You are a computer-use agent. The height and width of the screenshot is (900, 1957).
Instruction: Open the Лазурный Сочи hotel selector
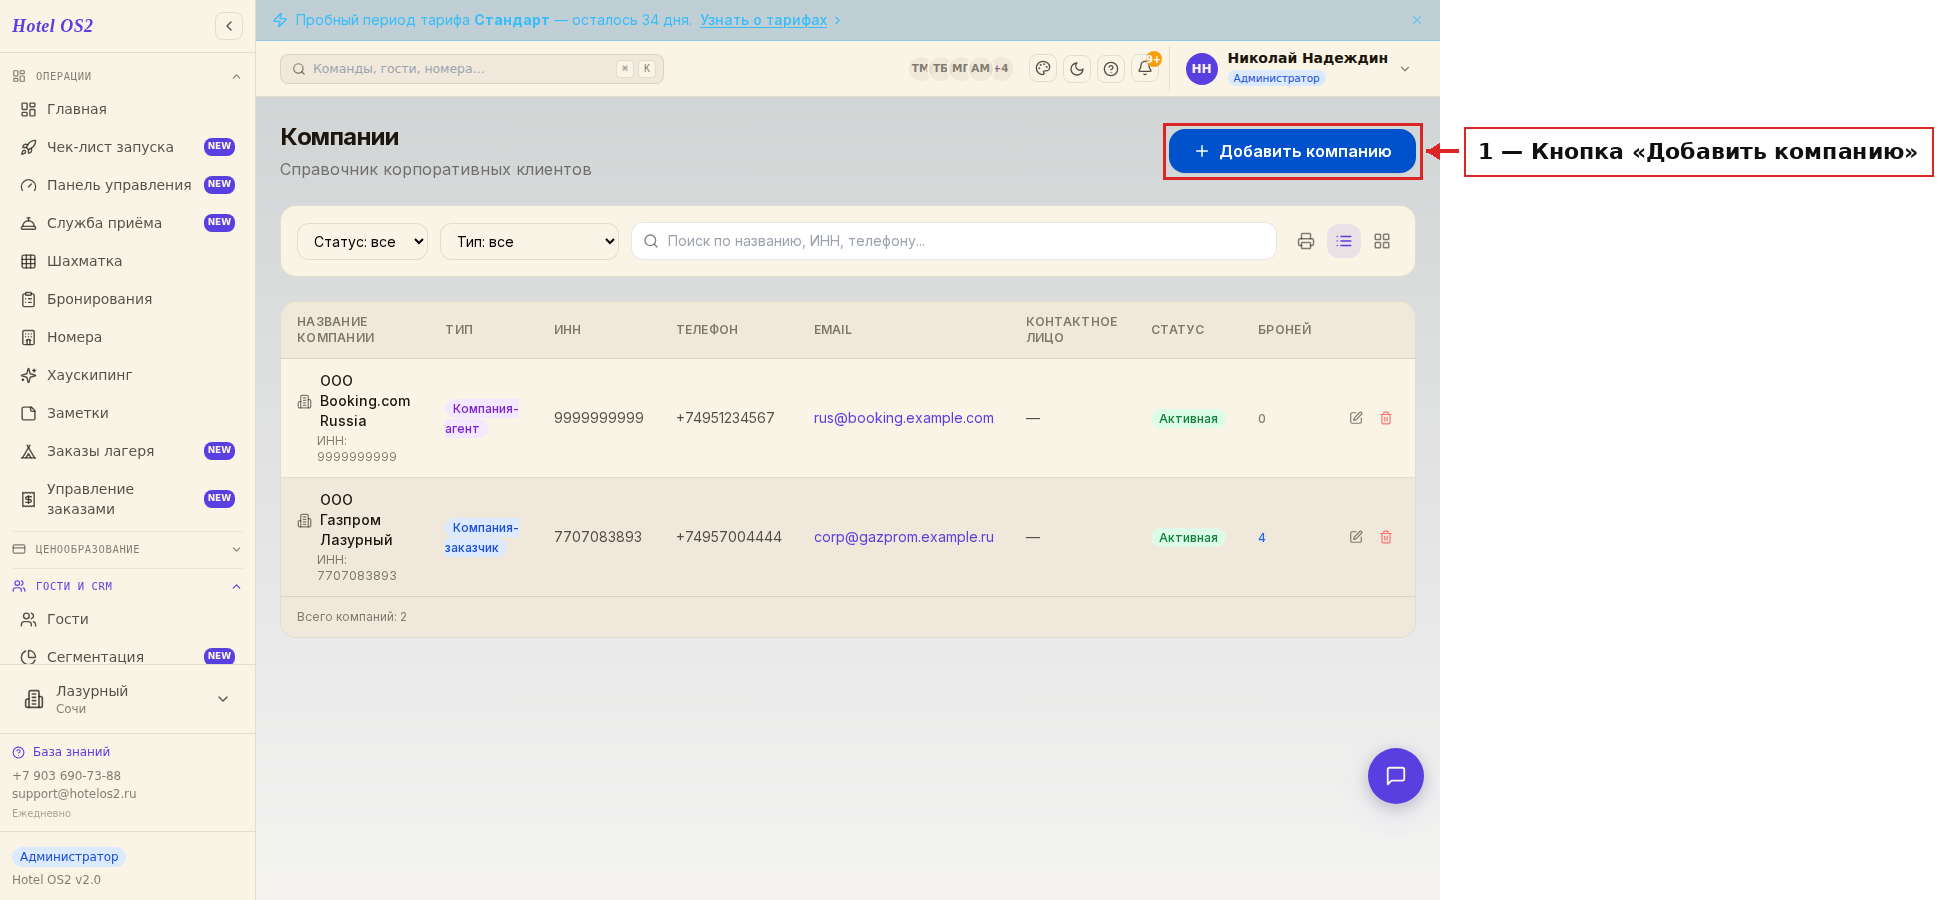[x=127, y=699]
